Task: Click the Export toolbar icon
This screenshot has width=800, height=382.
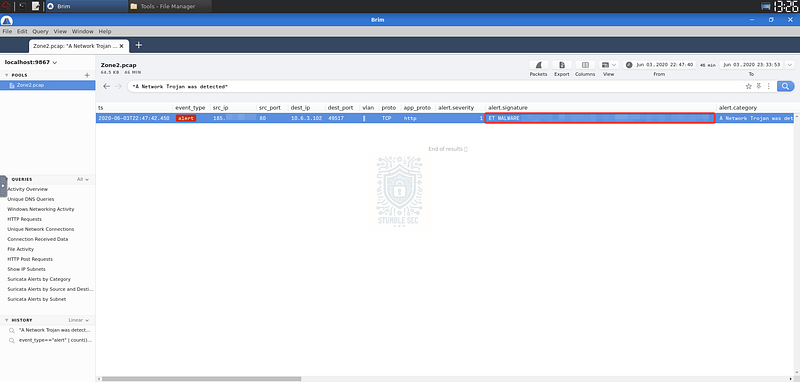Action: point(562,65)
